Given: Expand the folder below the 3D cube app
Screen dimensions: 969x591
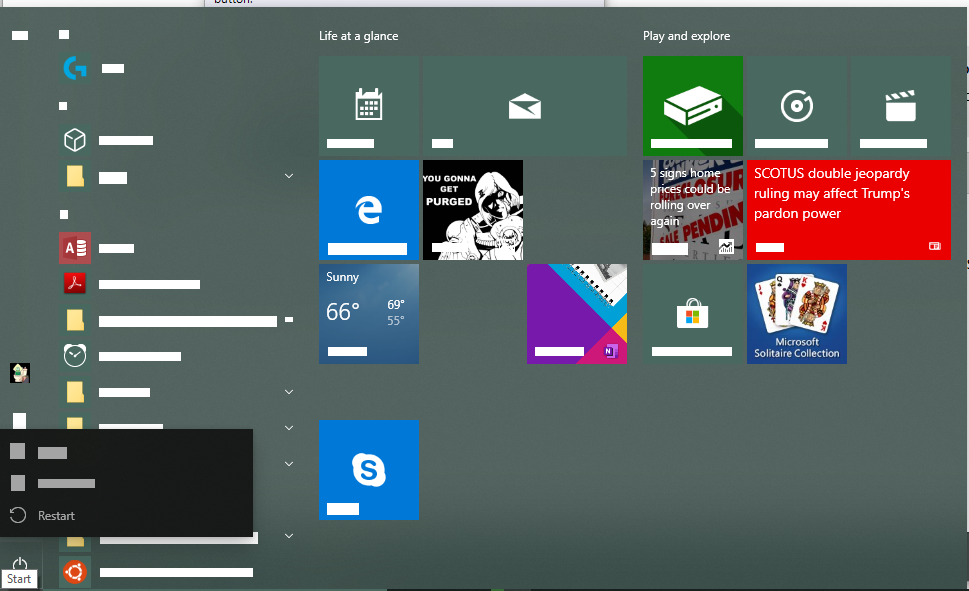Looking at the screenshot, I should (289, 176).
